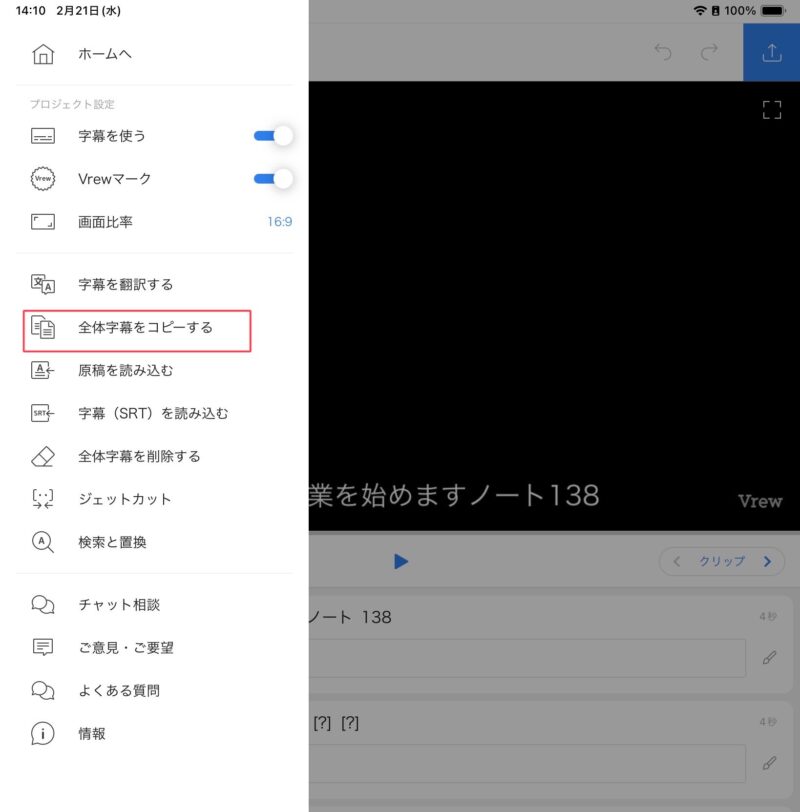
Task: Click the undo arrow icon
Action: coord(663,52)
